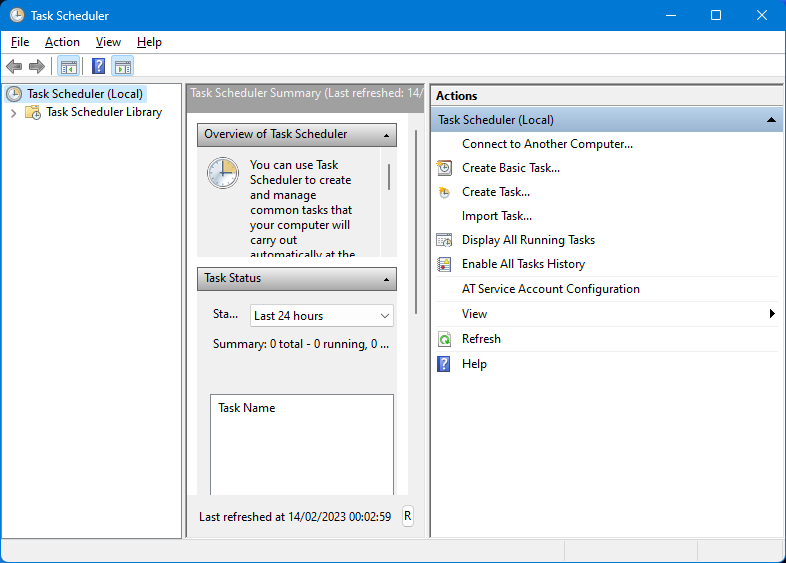This screenshot has height=563, width=786.
Task: Toggle Show/Hide Action Pane toolbar icon
Action: (x=122, y=67)
